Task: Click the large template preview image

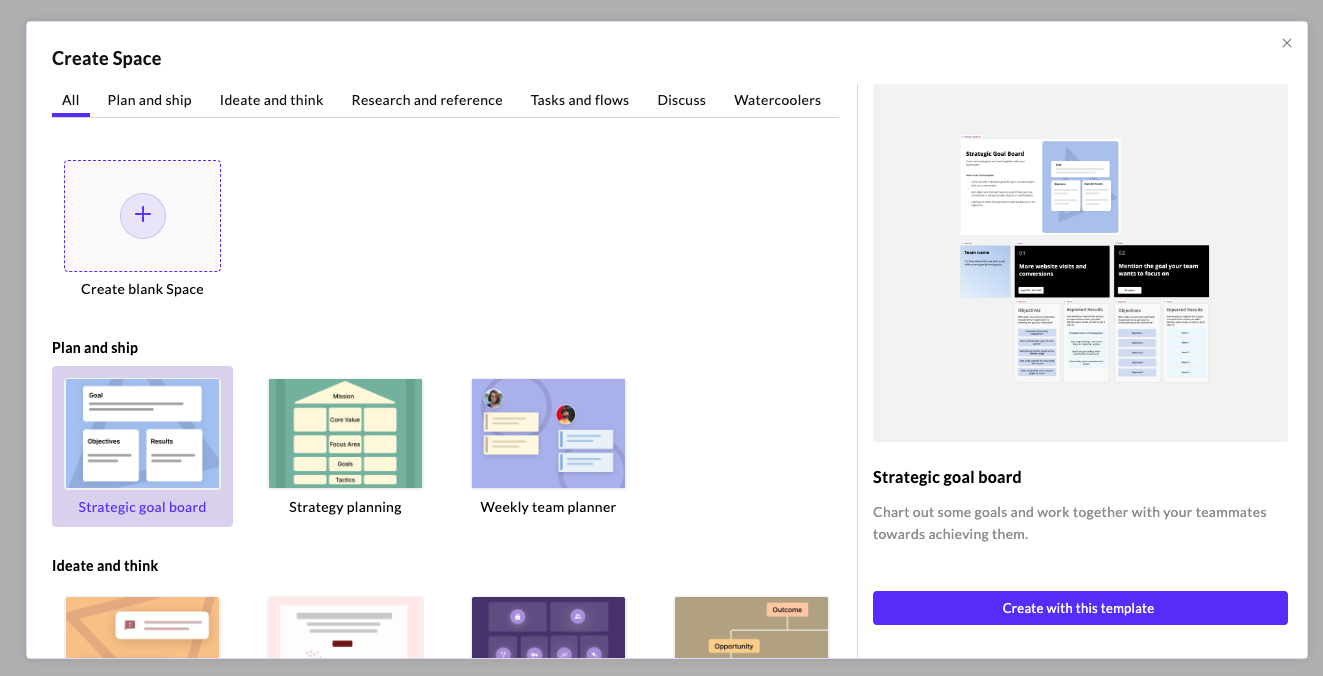Action: pos(1080,263)
